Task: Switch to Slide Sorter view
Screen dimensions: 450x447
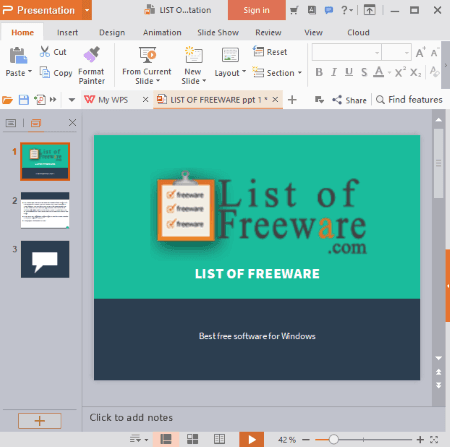Action: [x=192, y=439]
